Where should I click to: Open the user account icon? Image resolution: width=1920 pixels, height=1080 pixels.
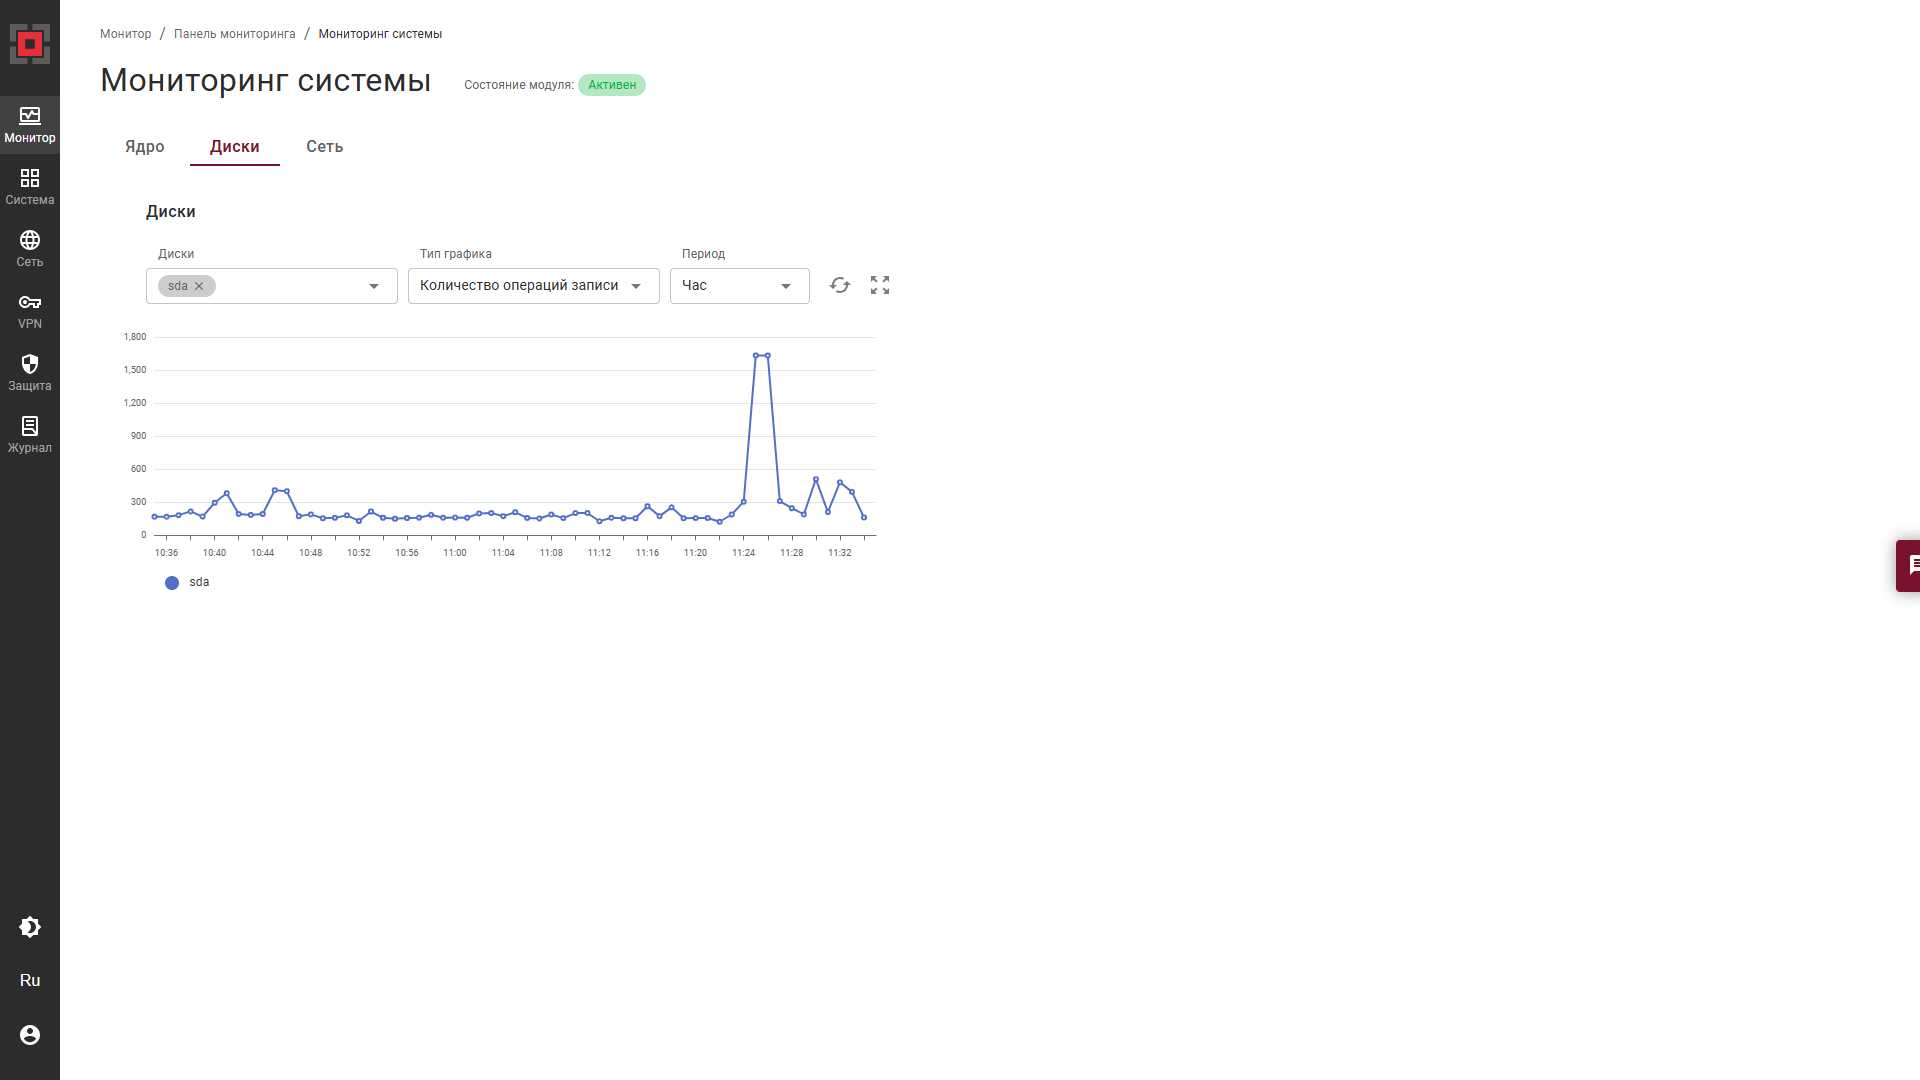30,1035
